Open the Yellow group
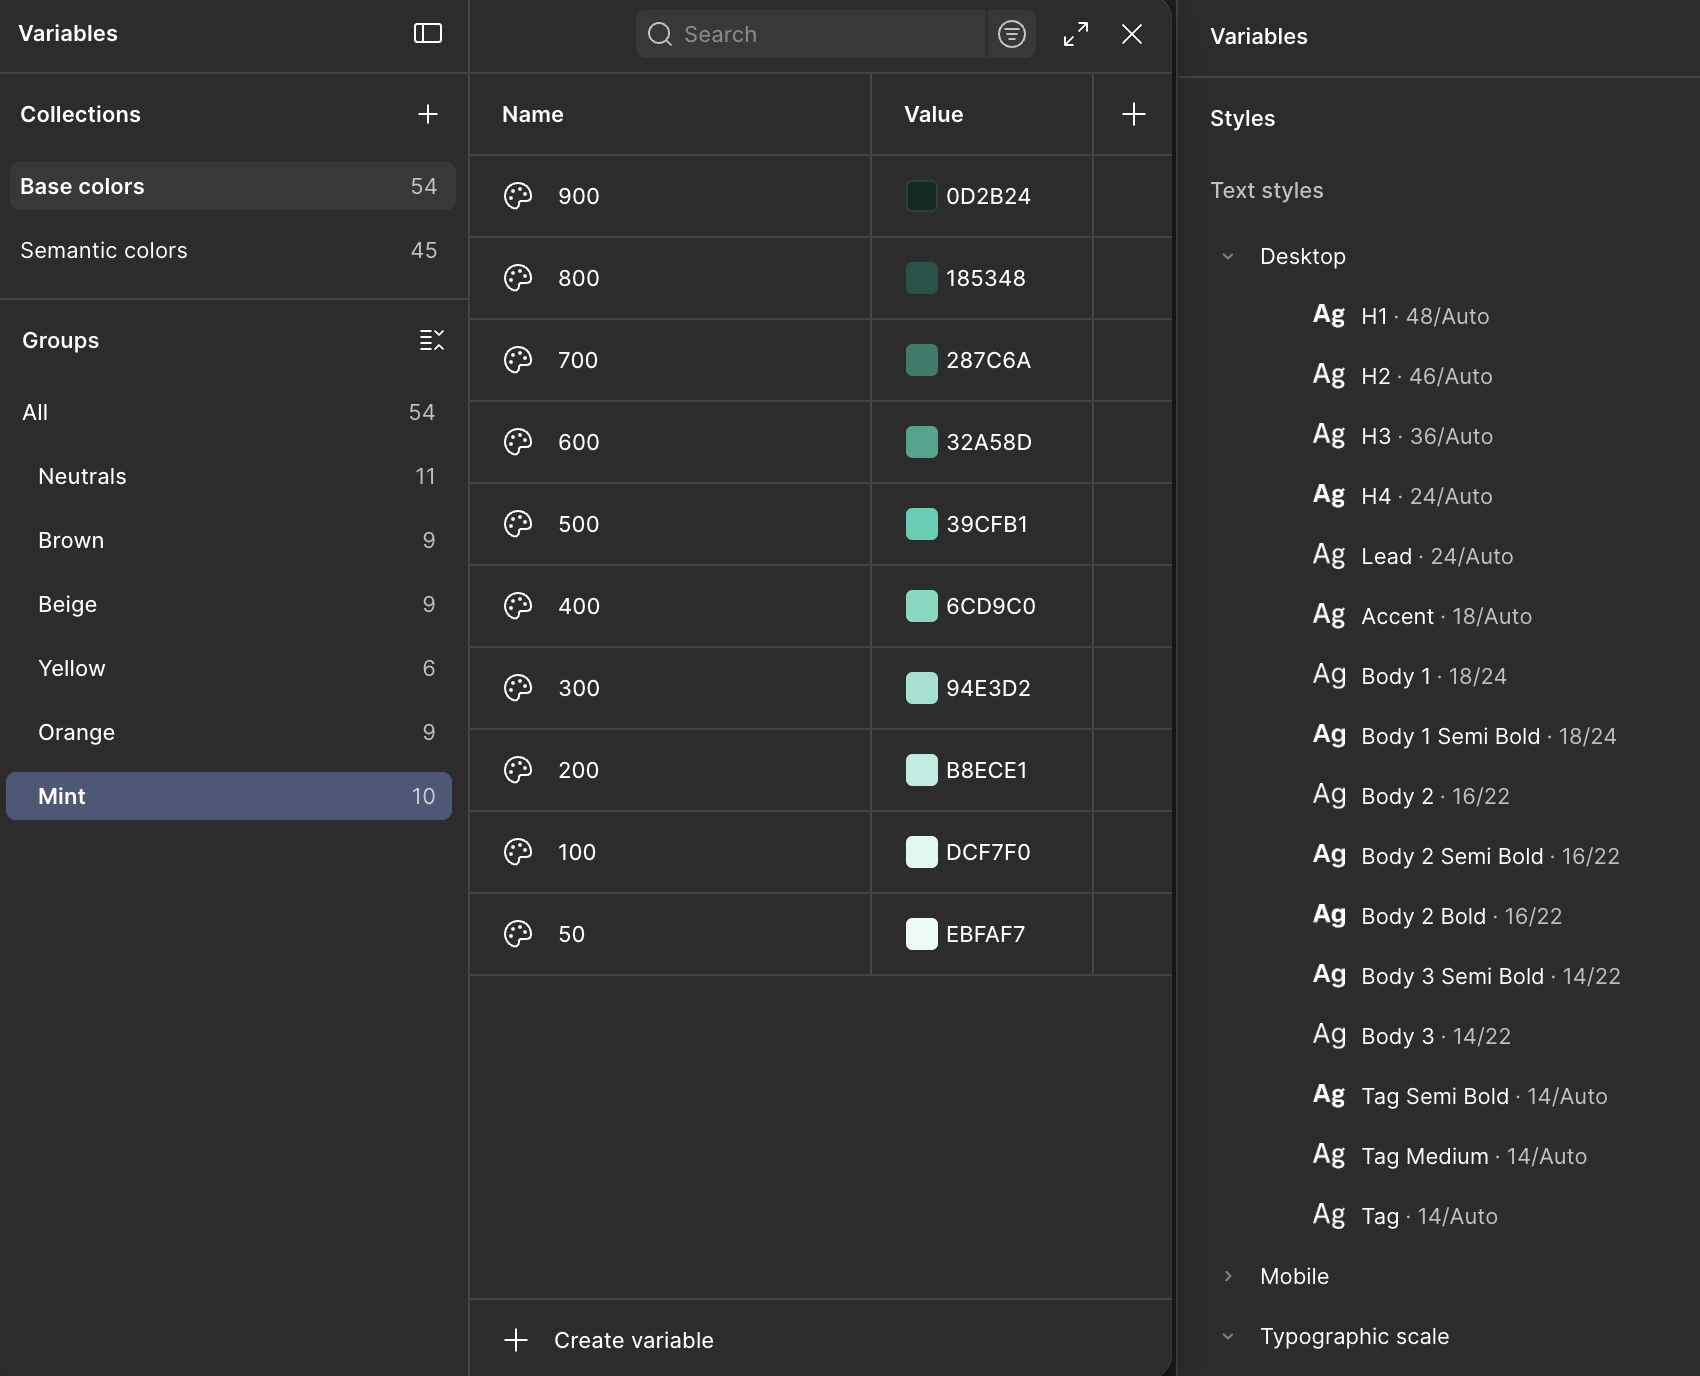 [x=229, y=668]
